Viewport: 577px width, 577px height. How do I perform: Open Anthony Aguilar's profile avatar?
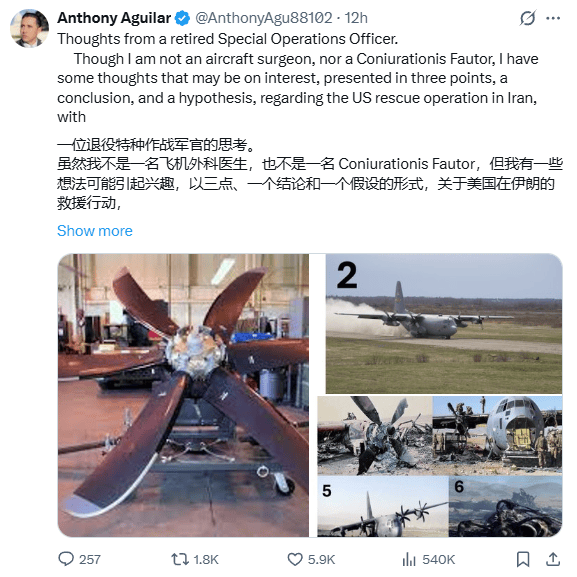29,28
